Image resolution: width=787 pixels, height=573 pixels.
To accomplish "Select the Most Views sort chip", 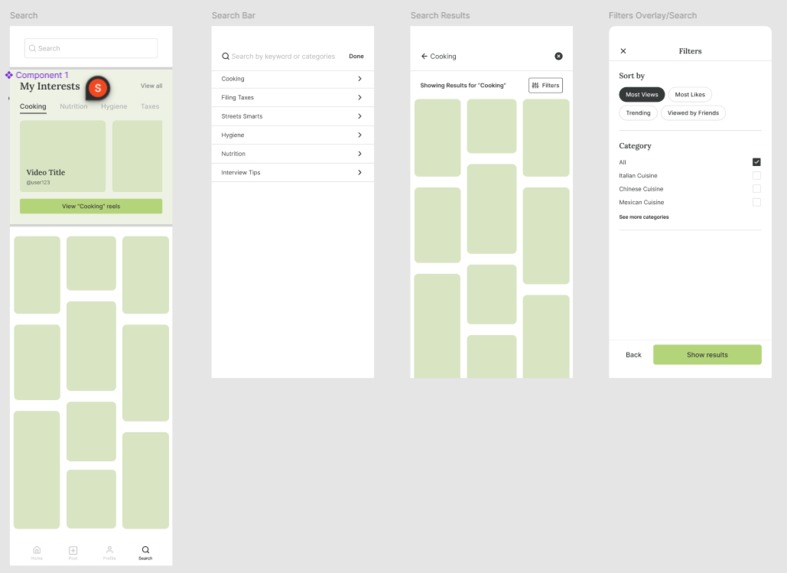I will click(x=641, y=94).
